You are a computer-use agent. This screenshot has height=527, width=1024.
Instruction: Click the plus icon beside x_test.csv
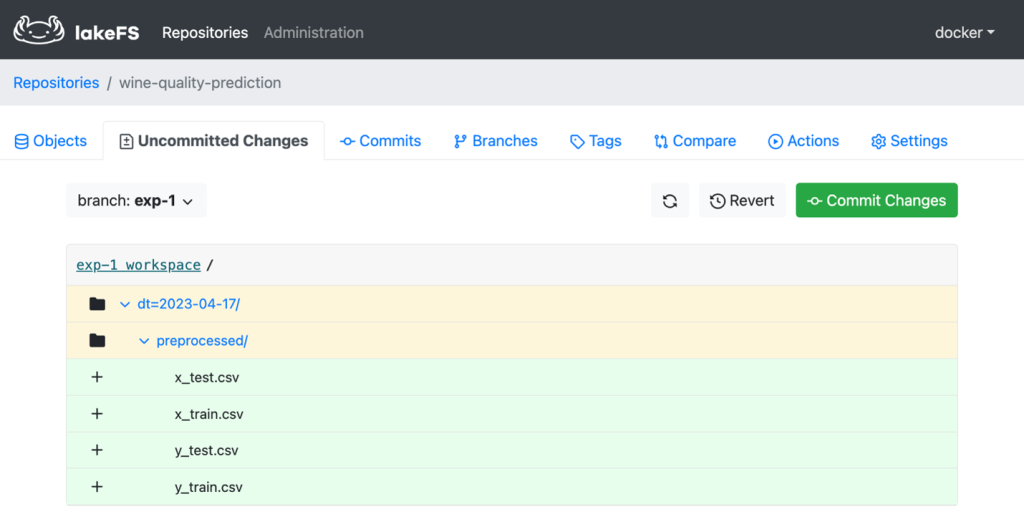(97, 377)
